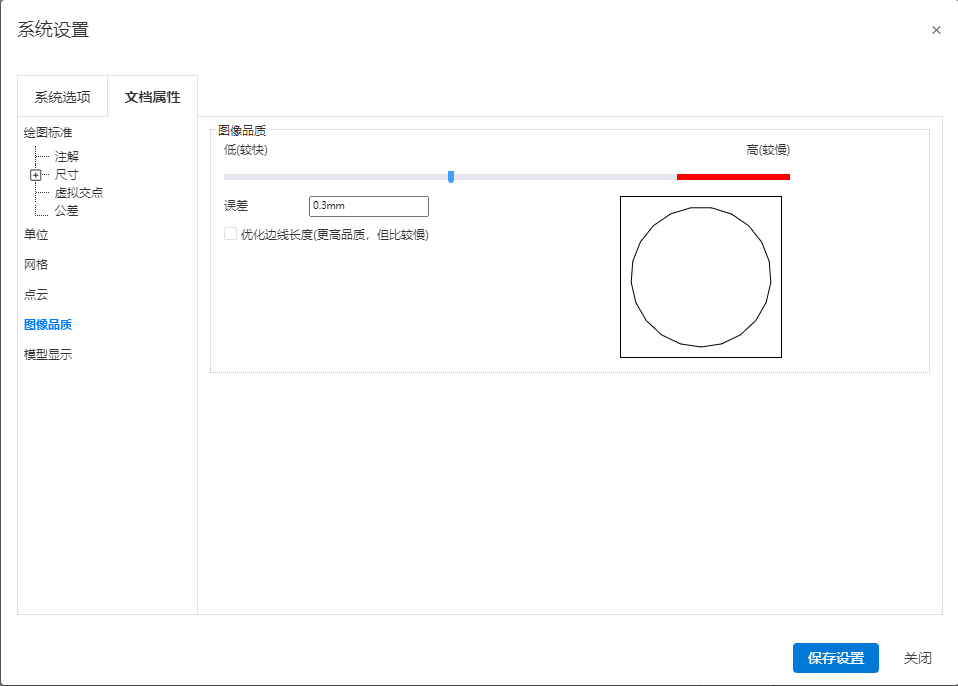Image resolution: width=958 pixels, height=686 pixels.
Task: Open the 单位 settings page
Action: [36, 235]
